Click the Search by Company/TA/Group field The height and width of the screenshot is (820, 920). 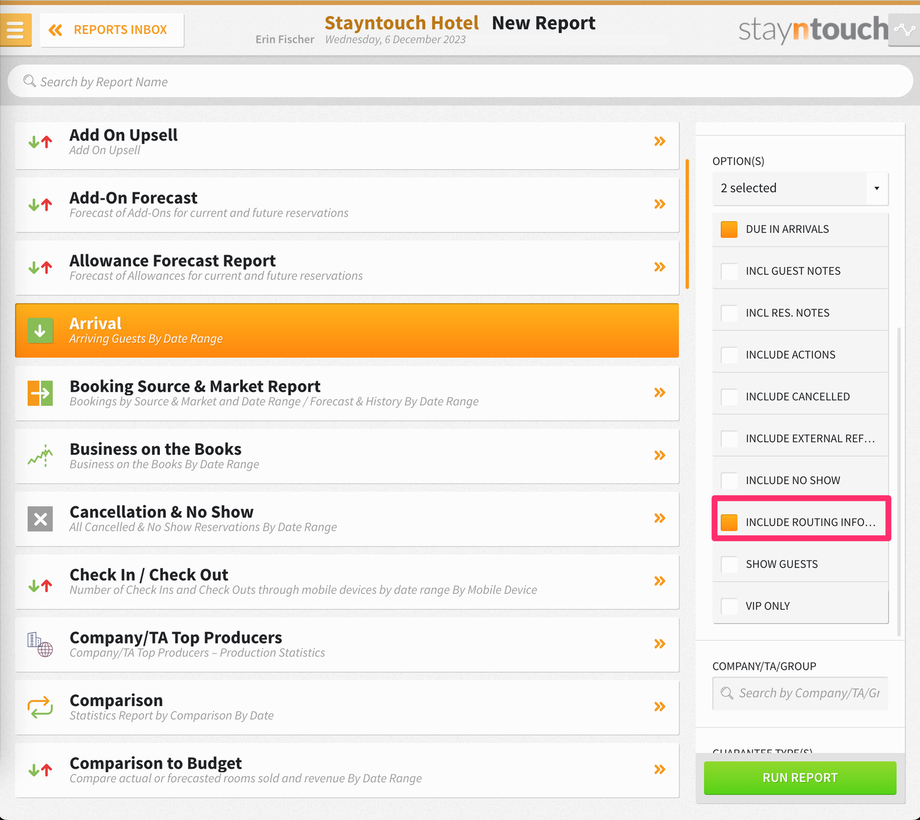tap(800, 693)
